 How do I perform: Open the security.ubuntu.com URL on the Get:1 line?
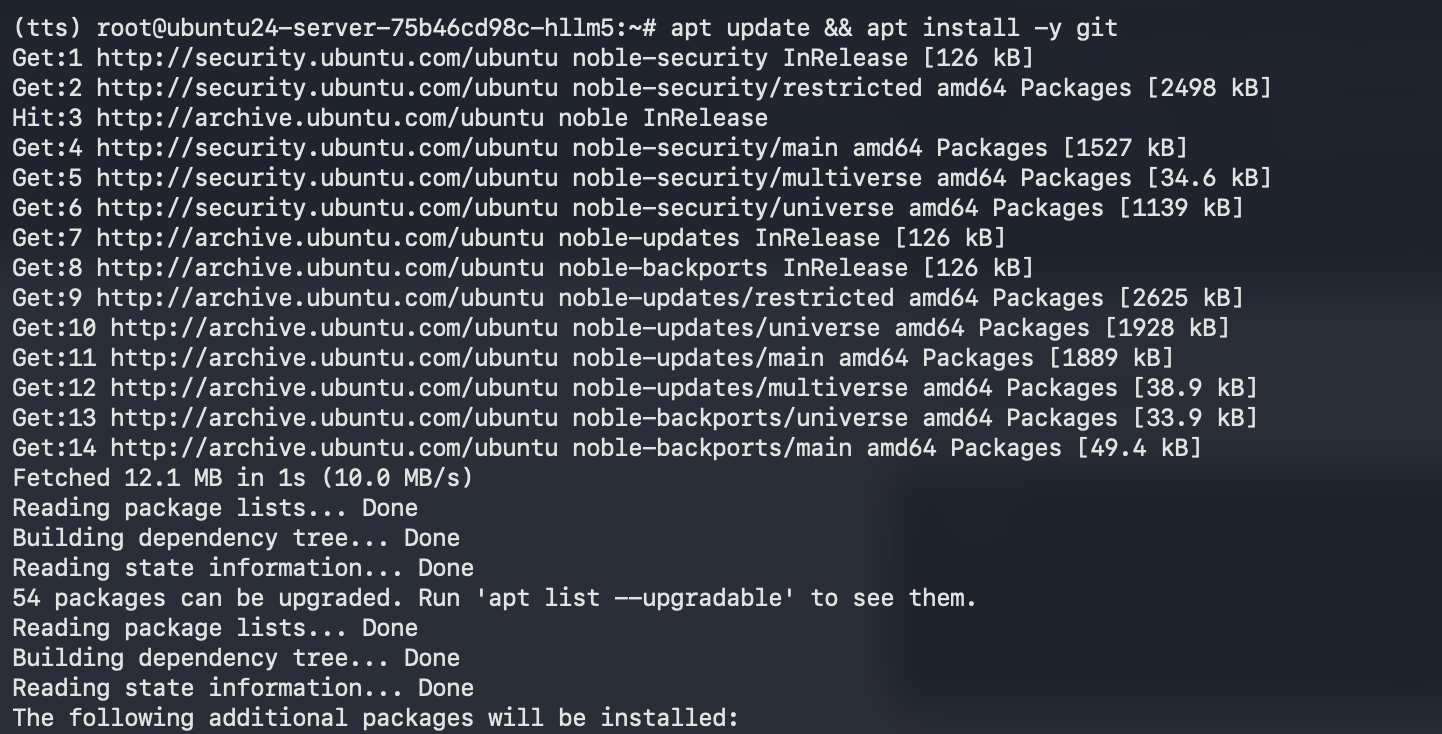pos(326,58)
